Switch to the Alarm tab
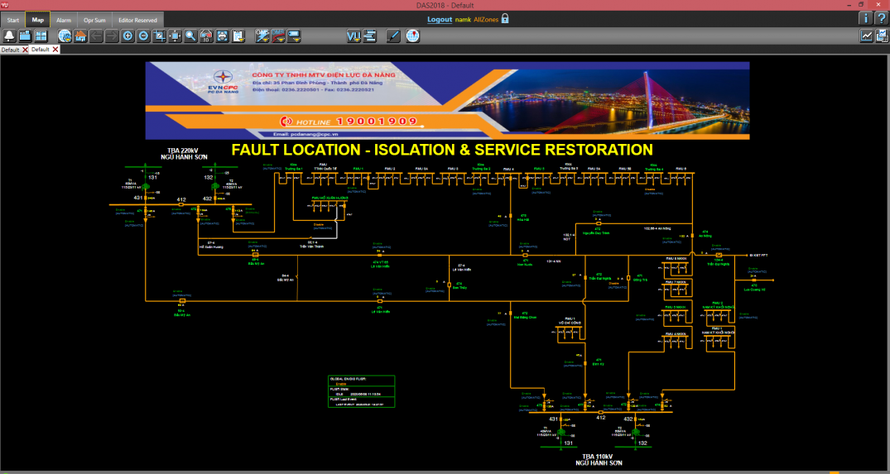This screenshot has height=474, width=890. coord(63,19)
